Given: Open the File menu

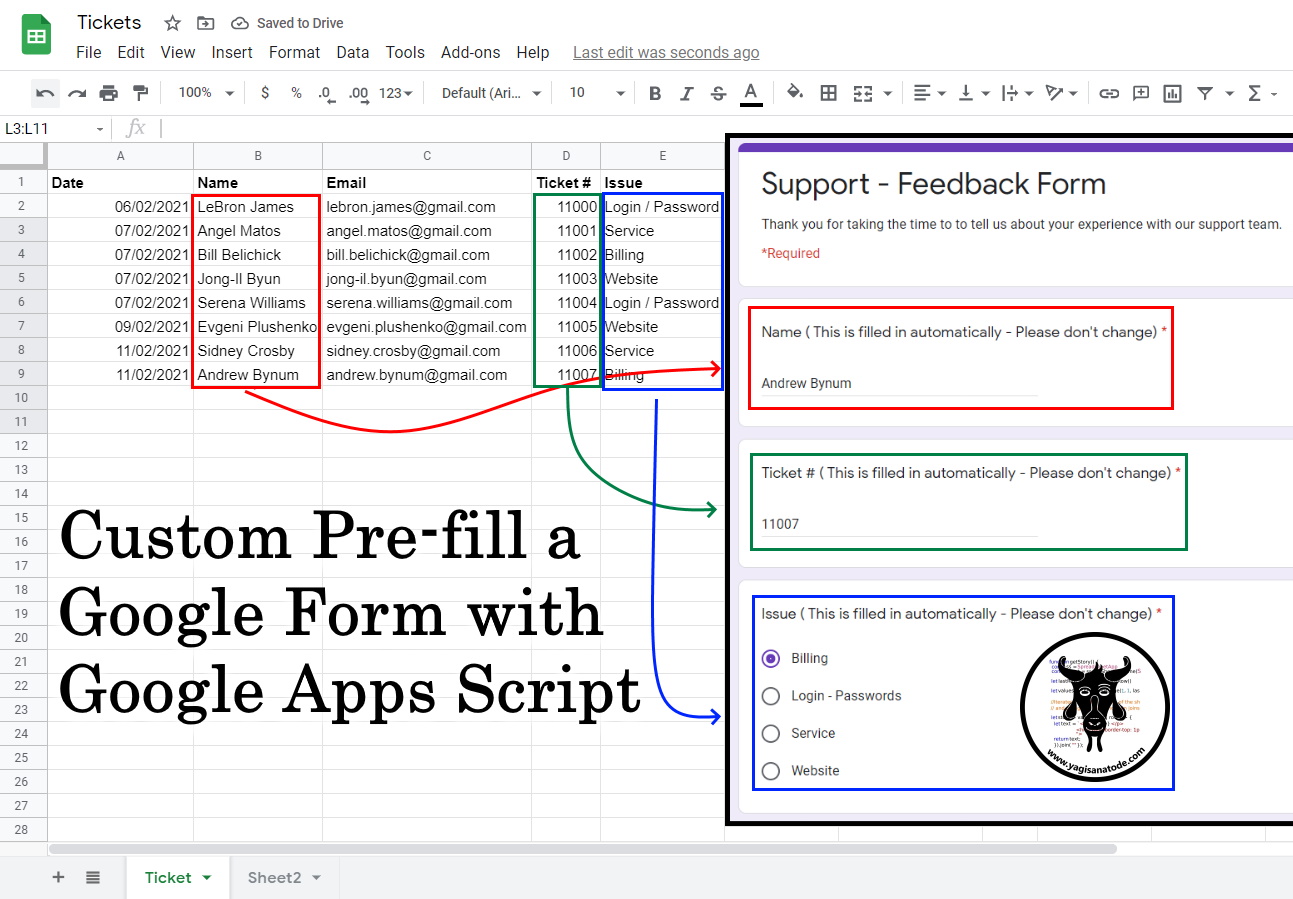Looking at the screenshot, I should pyautogui.click(x=89, y=52).
